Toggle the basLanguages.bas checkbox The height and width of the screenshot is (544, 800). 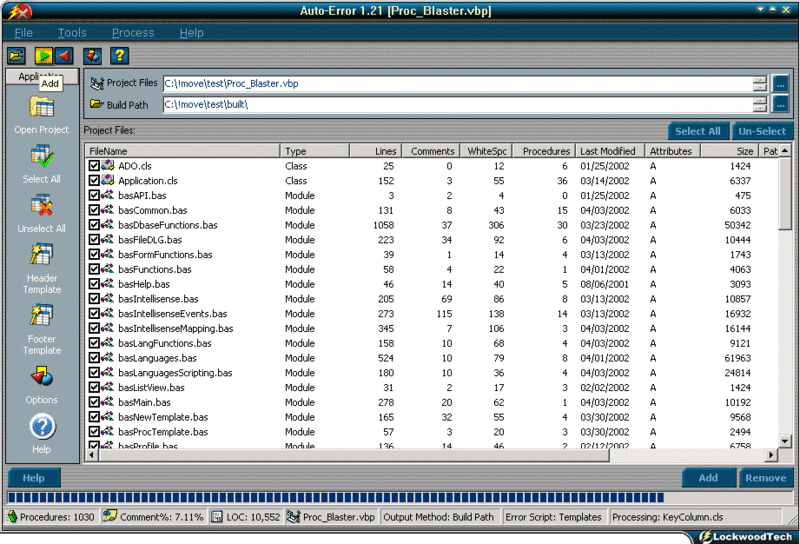[x=94, y=358]
